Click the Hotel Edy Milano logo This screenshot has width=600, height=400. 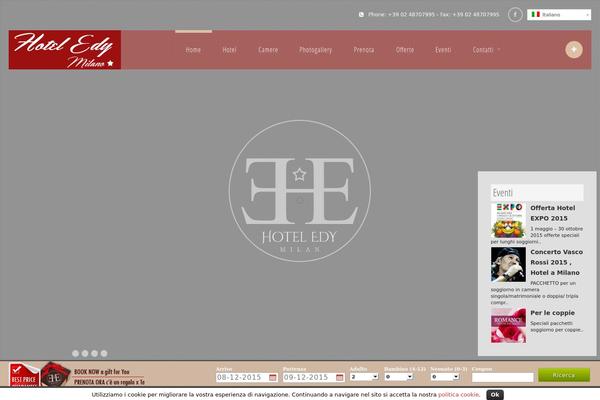pyautogui.click(x=65, y=50)
